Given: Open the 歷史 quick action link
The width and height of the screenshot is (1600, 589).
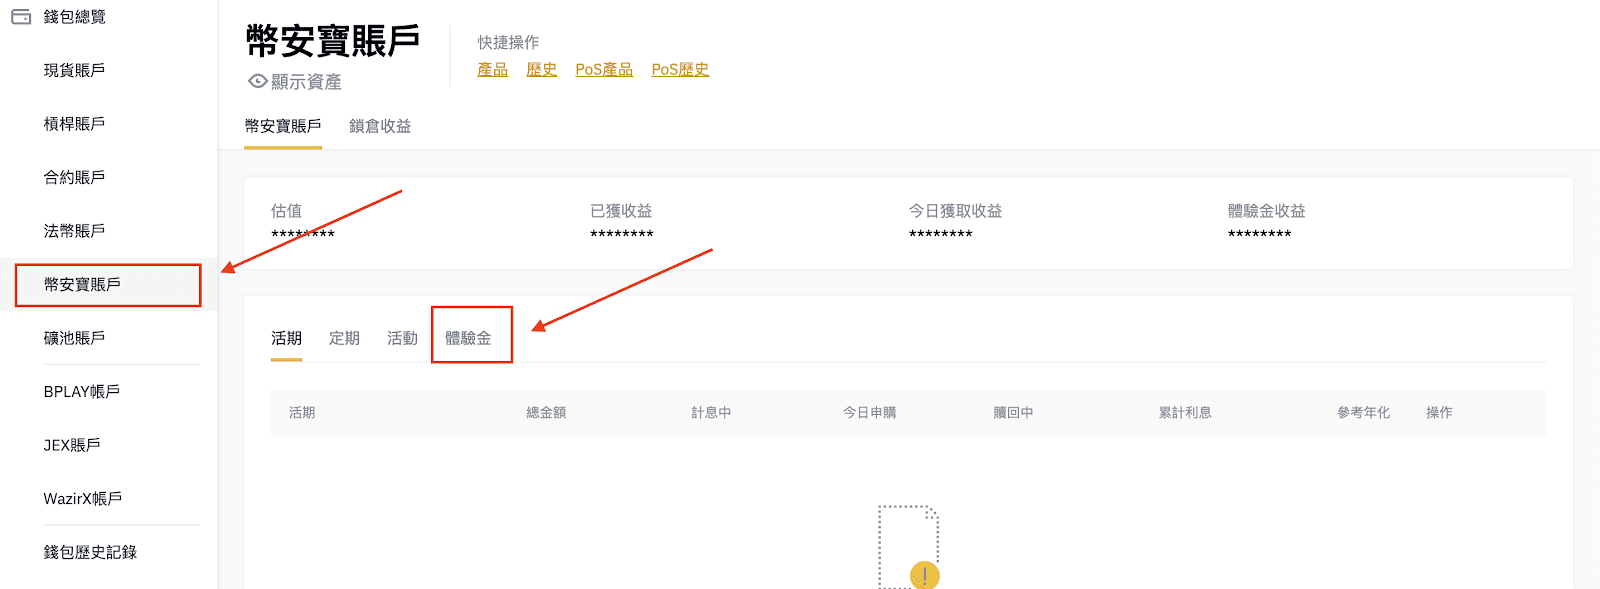Looking at the screenshot, I should [x=542, y=69].
